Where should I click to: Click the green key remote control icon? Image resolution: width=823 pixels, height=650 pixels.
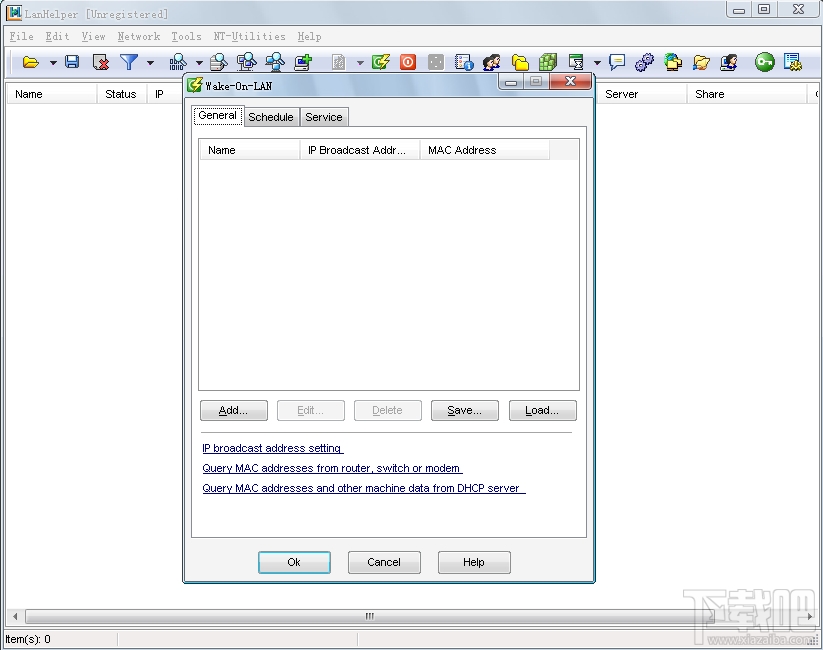pyautogui.click(x=764, y=62)
